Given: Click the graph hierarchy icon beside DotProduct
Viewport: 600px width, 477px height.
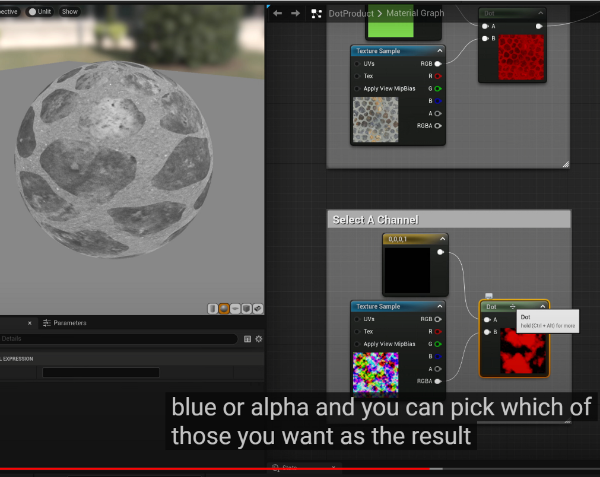Looking at the screenshot, I should coord(316,14).
